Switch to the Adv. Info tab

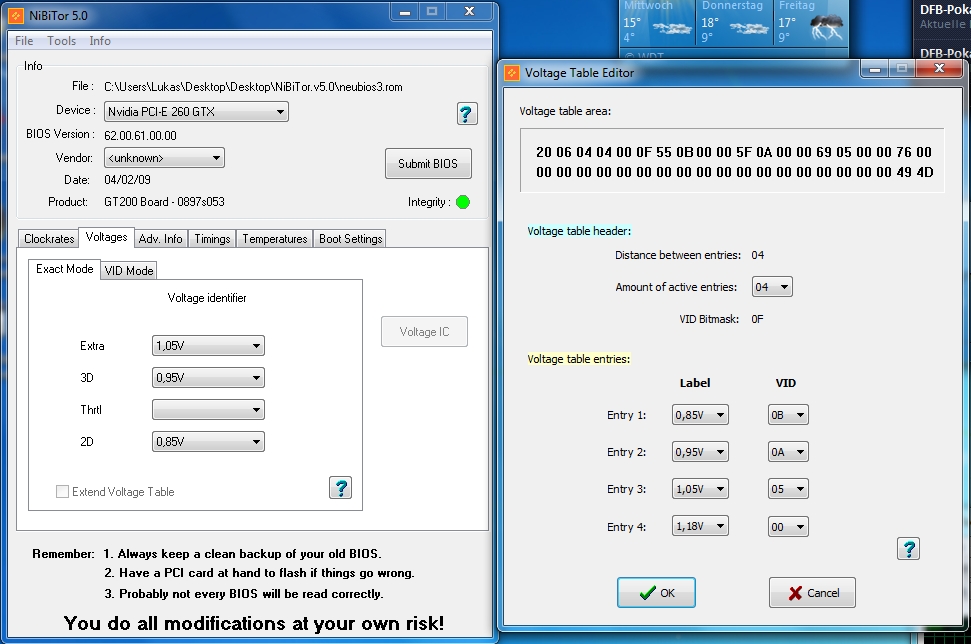coord(160,238)
